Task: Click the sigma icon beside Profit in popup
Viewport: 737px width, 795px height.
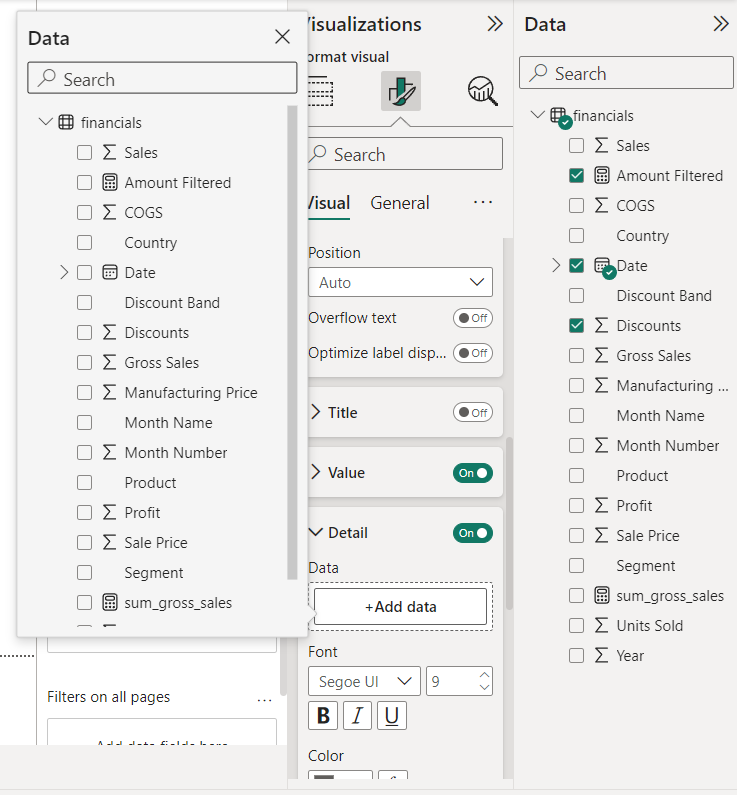Action: [x=109, y=512]
